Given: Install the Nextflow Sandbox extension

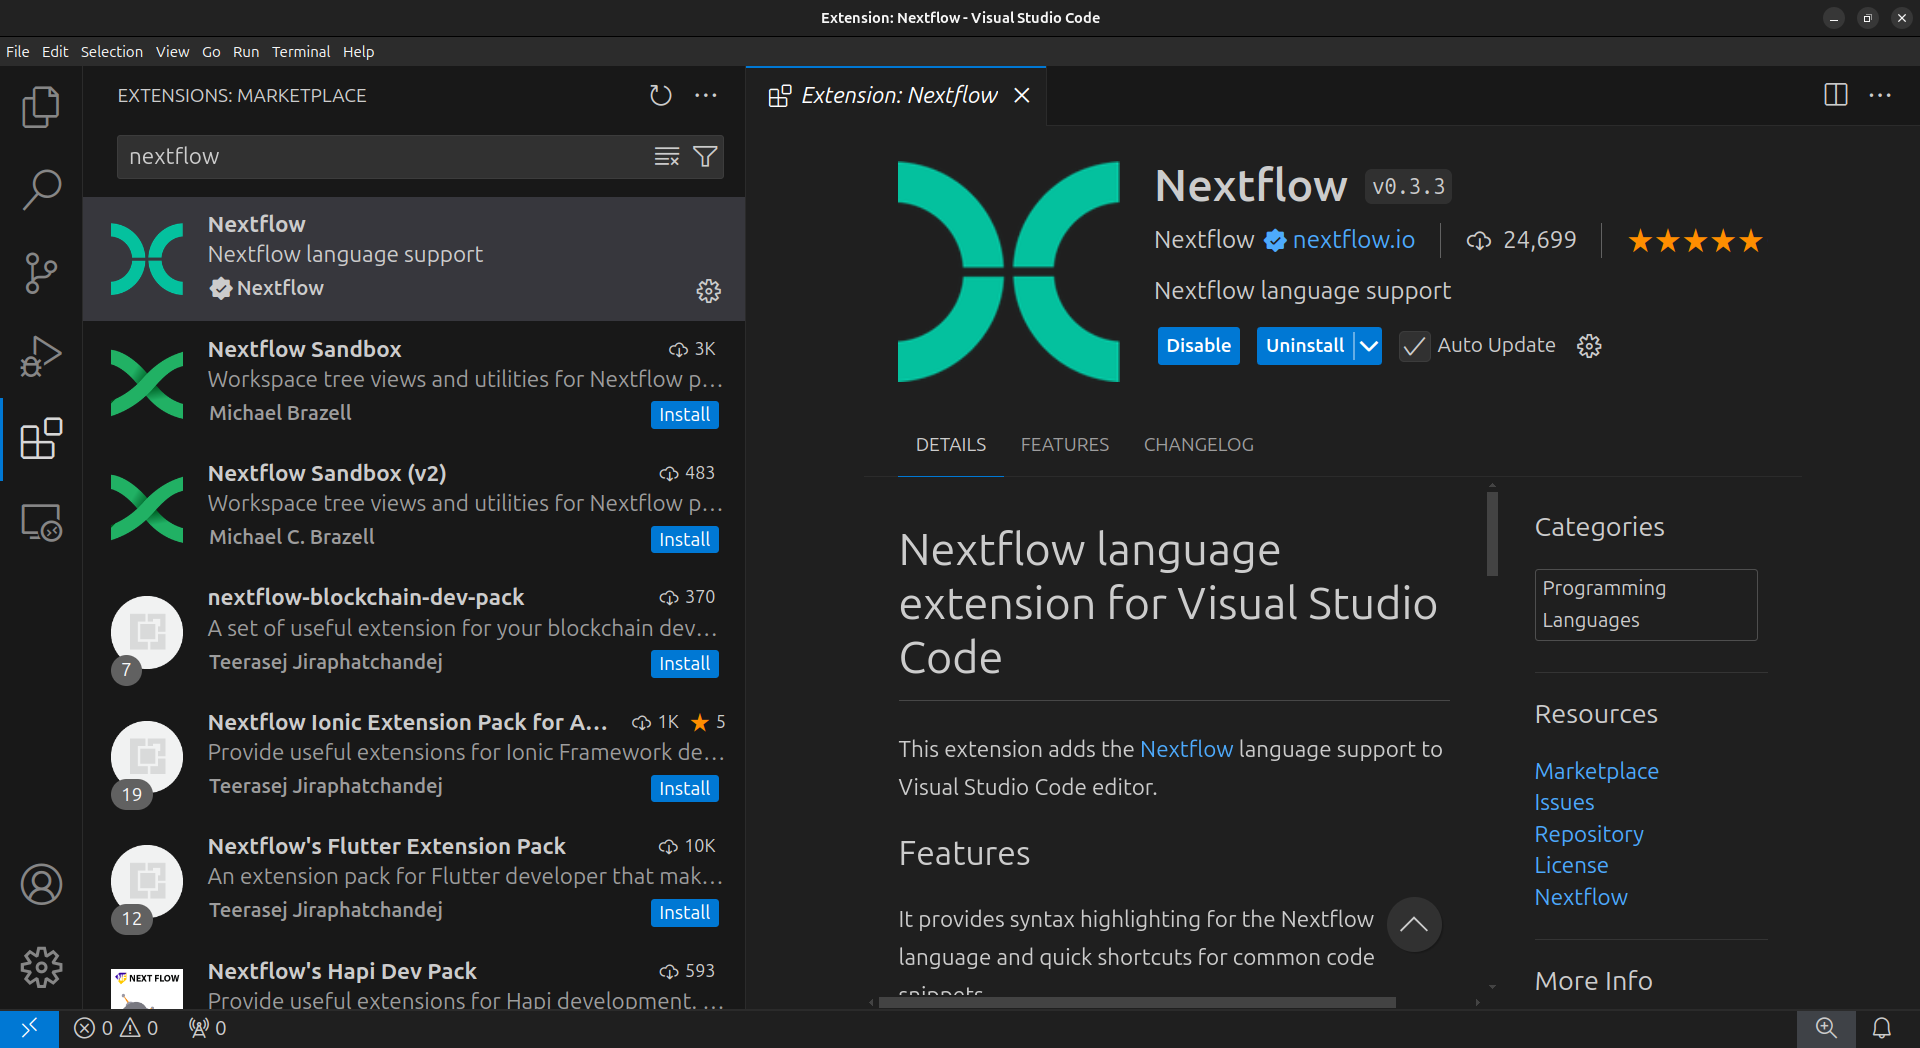Looking at the screenshot, I should point(684,415).
